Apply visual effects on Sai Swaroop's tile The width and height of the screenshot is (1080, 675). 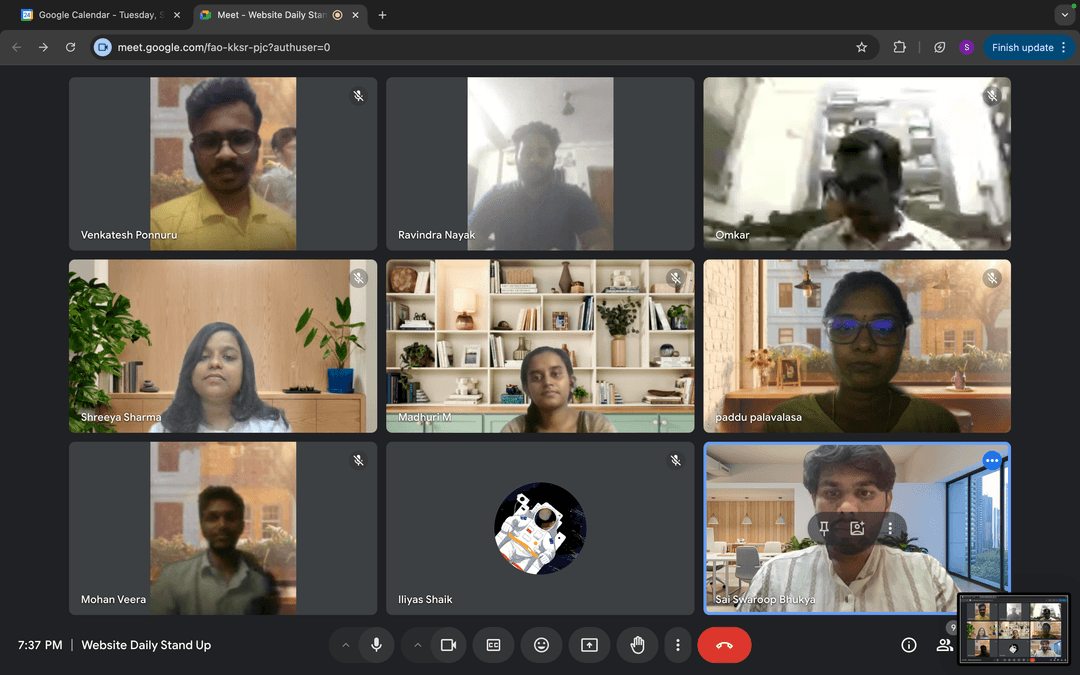(857, 528)
